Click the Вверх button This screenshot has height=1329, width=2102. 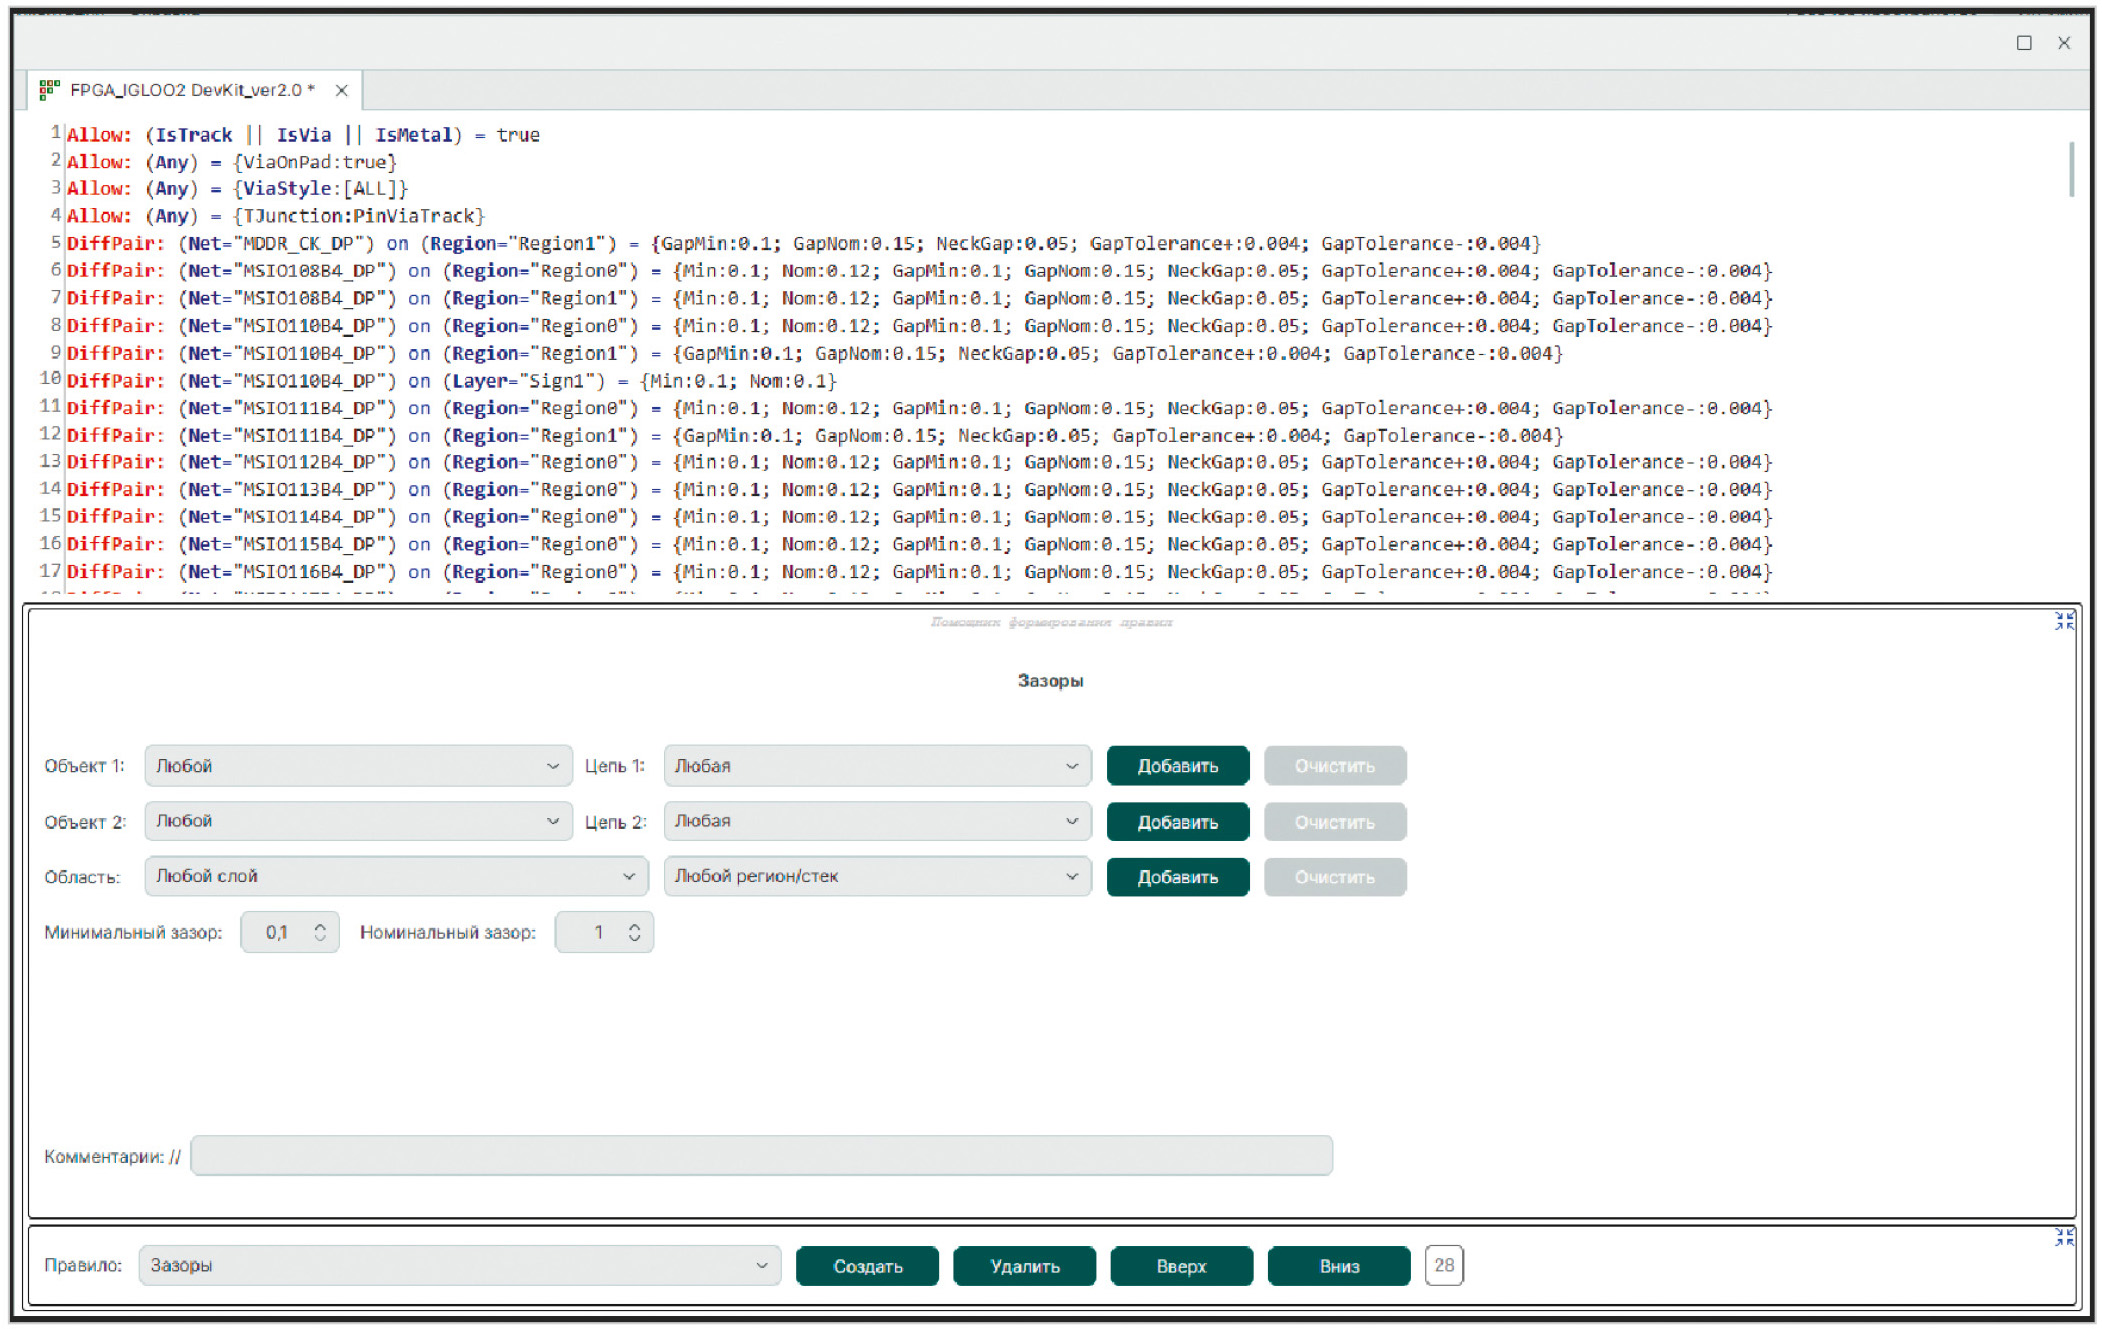[x=1181, y=1266]
